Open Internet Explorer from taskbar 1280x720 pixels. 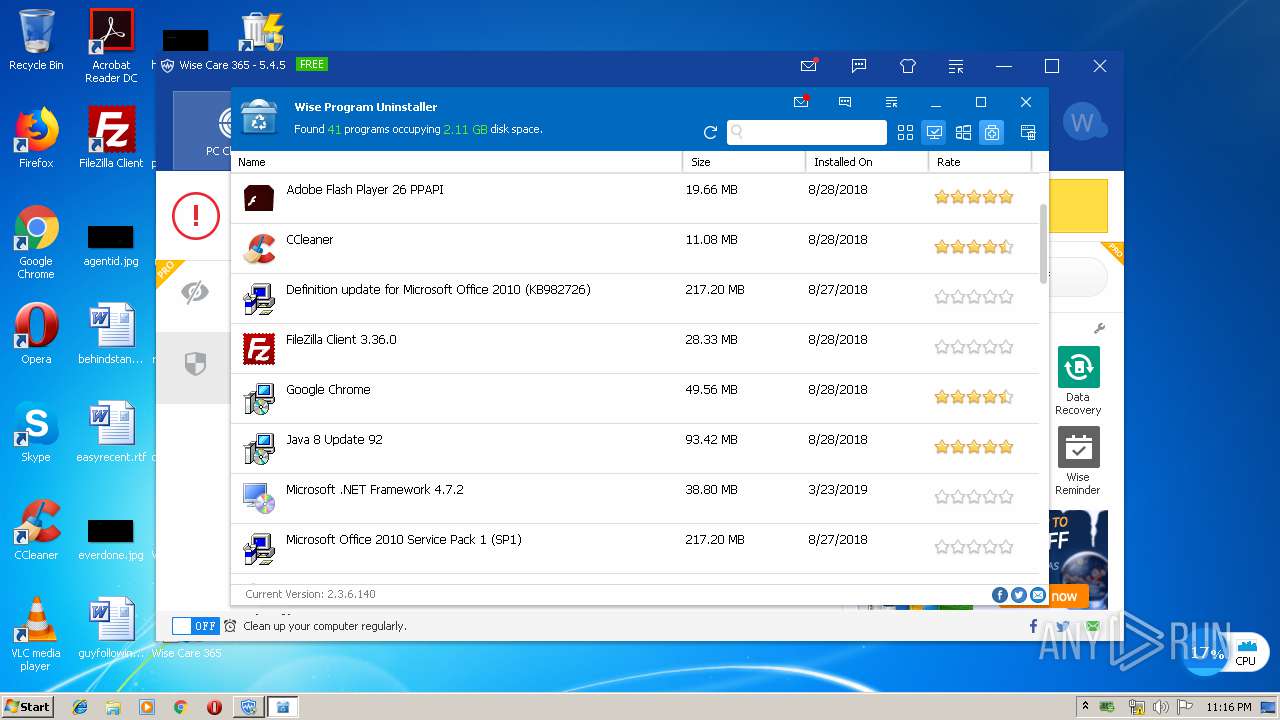click(80, 707)
